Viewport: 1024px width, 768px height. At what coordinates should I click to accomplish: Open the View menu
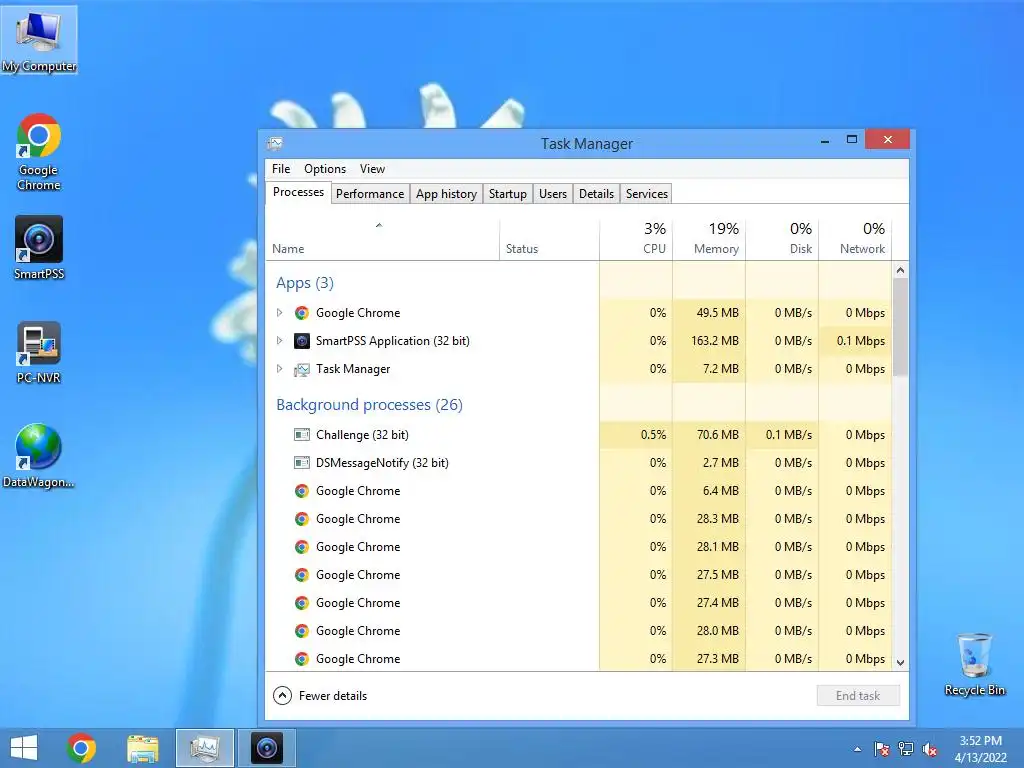tap(372, 168)
